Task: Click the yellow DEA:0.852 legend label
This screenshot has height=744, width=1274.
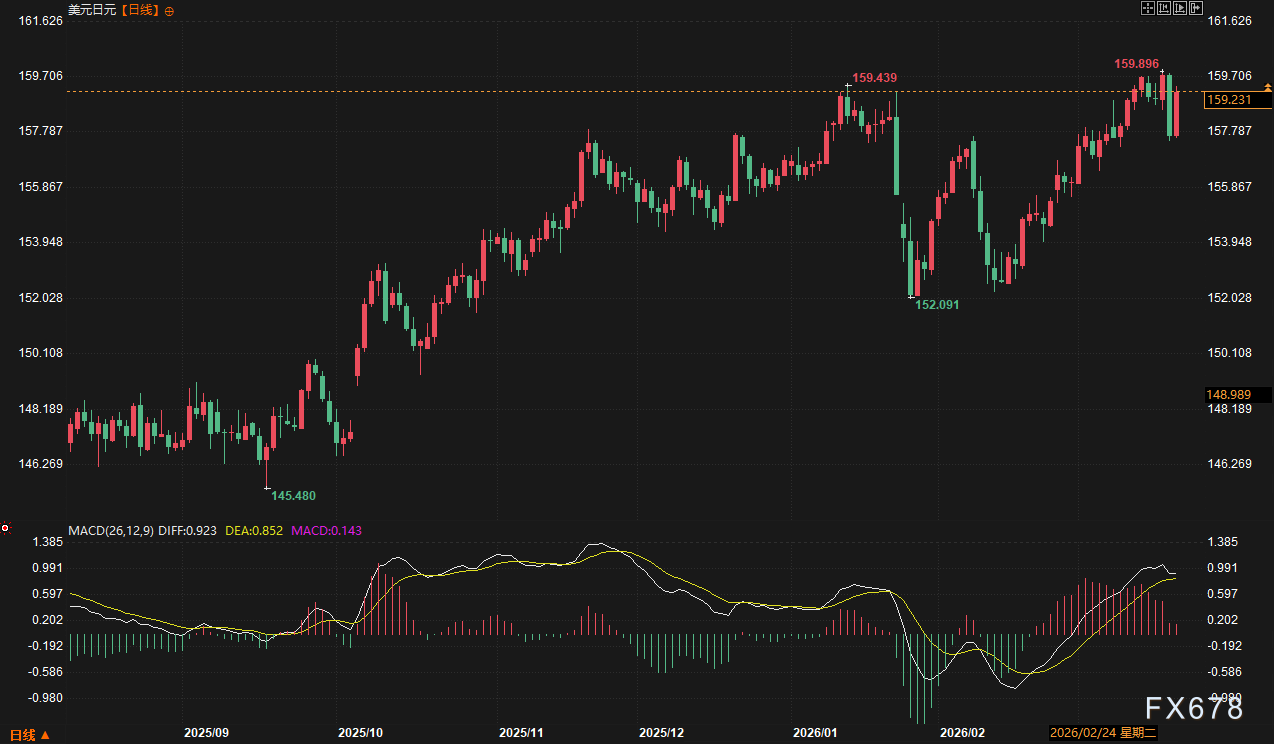Action: click(254, 529)
